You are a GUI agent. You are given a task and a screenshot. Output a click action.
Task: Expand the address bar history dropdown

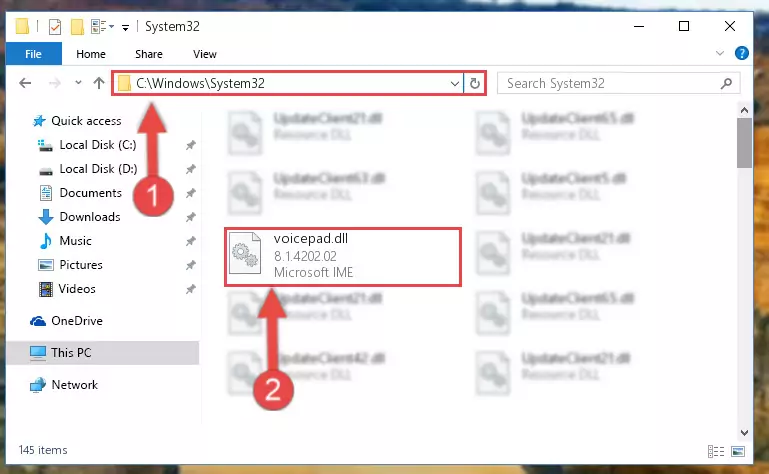(455, 83)
